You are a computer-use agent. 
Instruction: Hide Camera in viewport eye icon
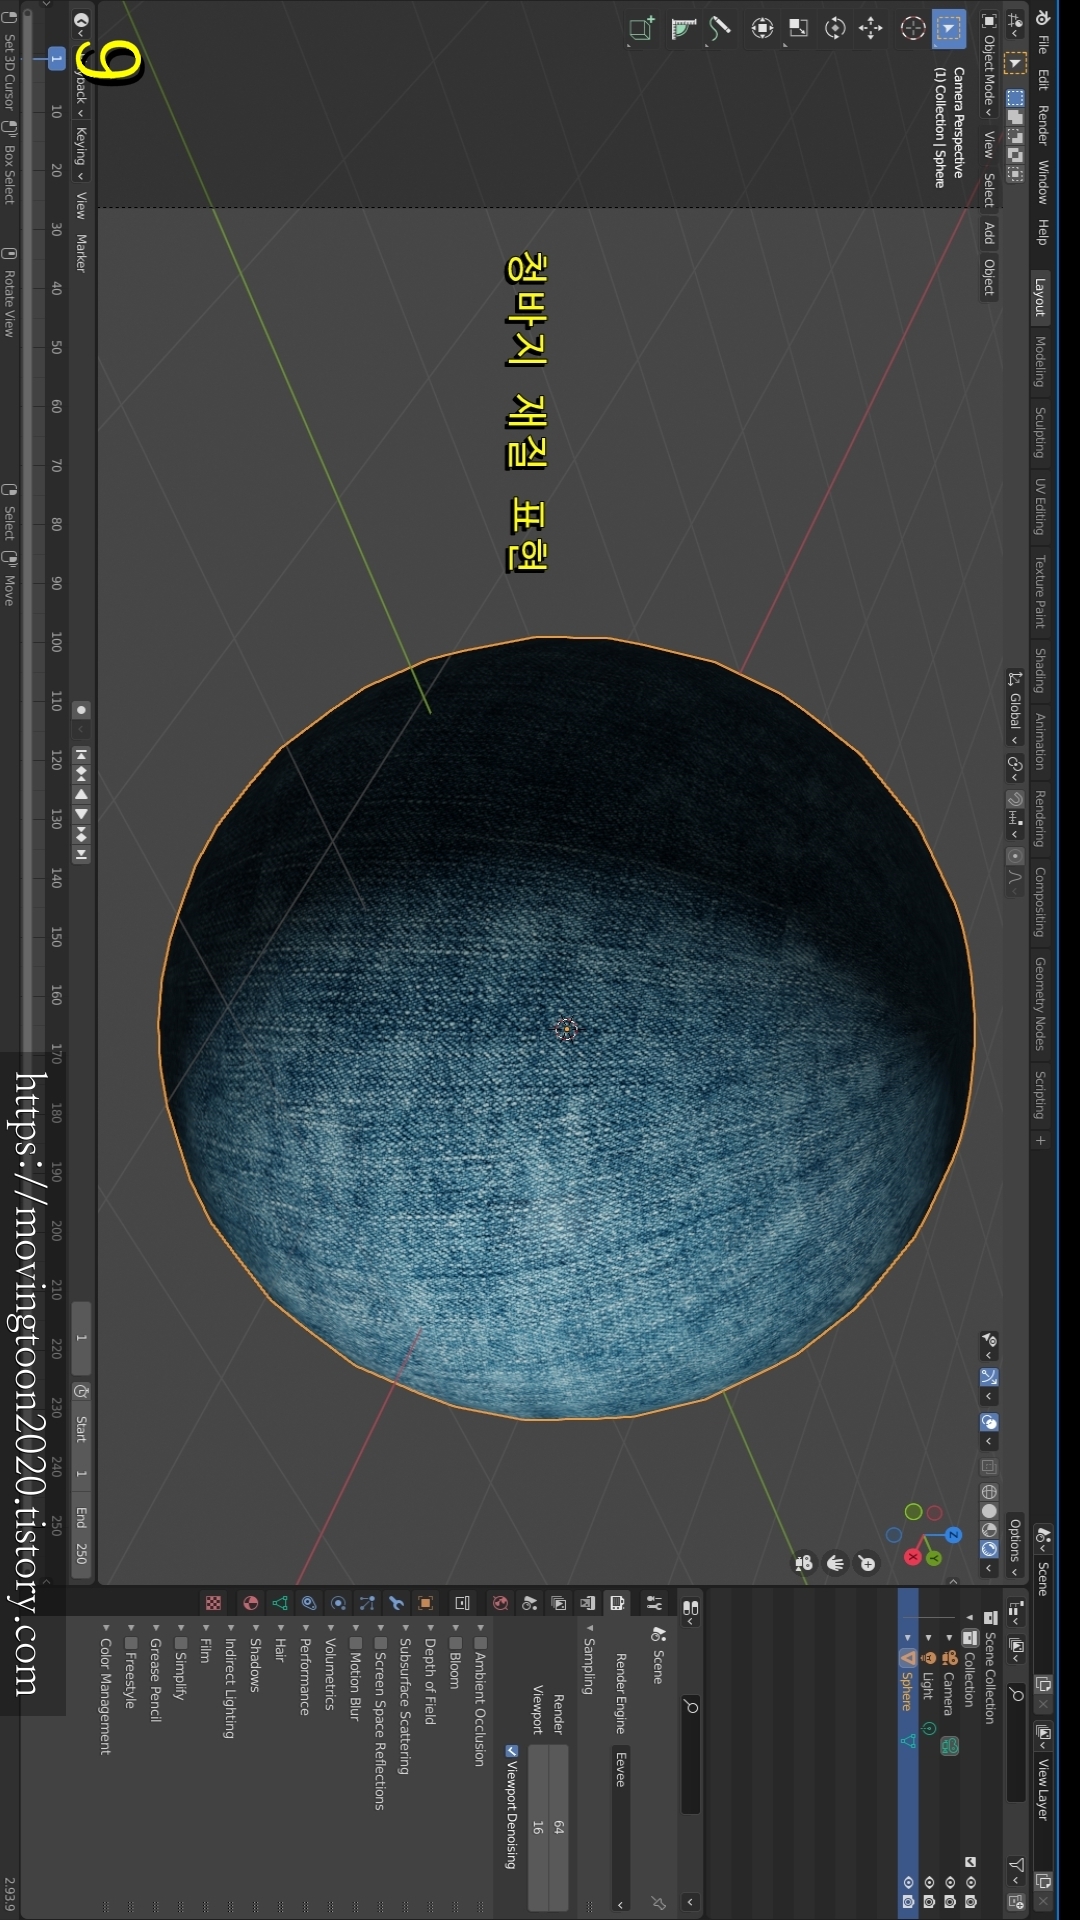(x=950, y=1881)
